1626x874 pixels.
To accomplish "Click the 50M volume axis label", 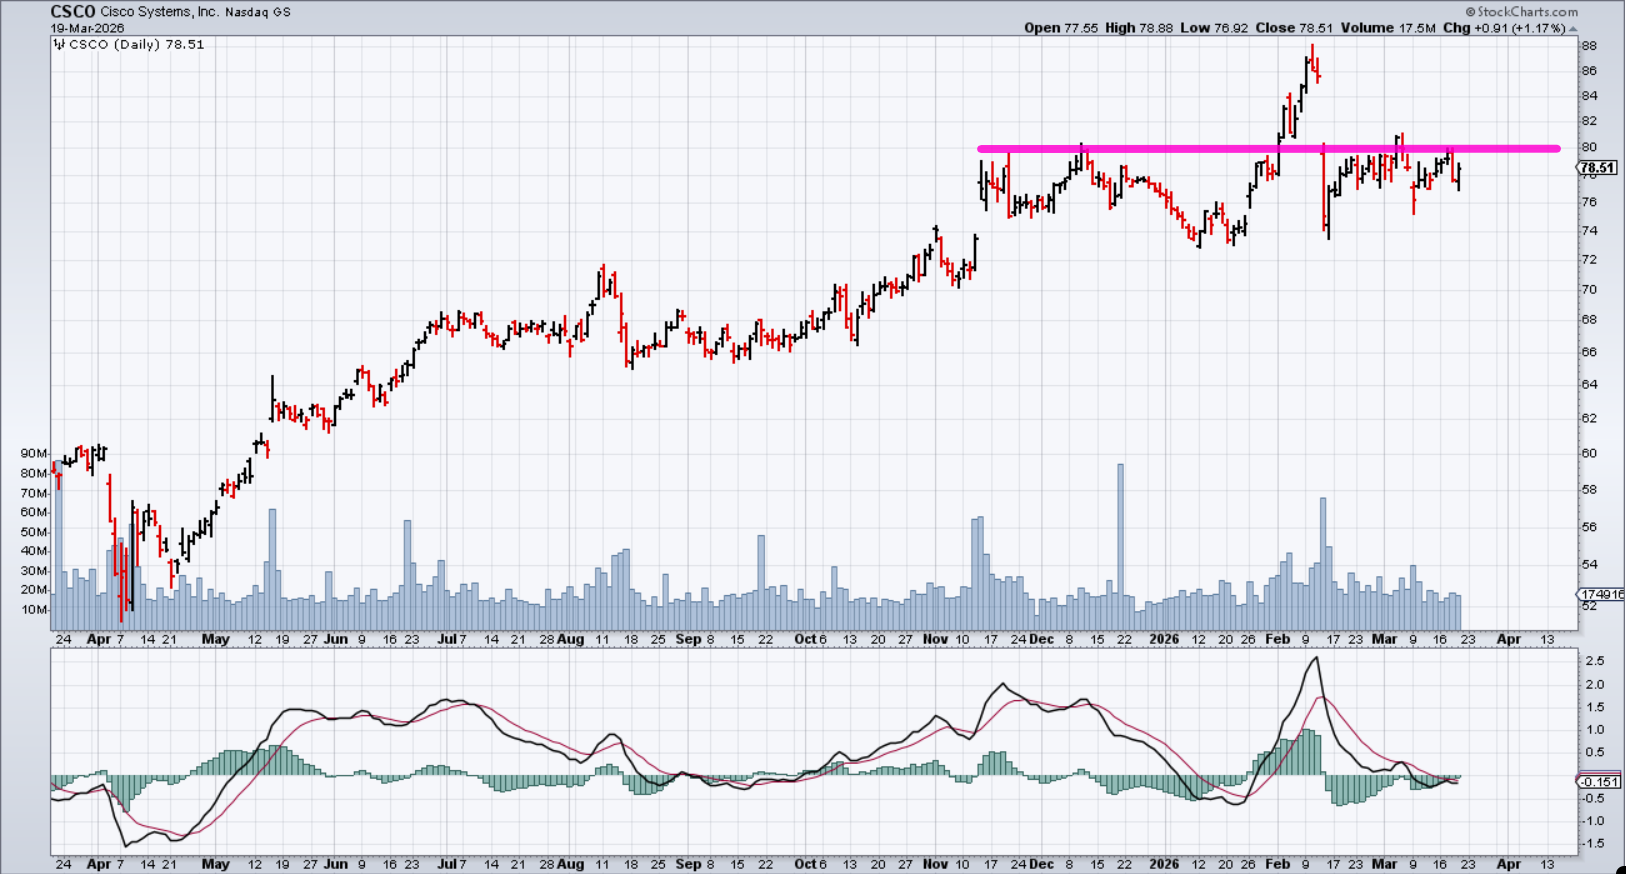I will (x=34, y=532).
